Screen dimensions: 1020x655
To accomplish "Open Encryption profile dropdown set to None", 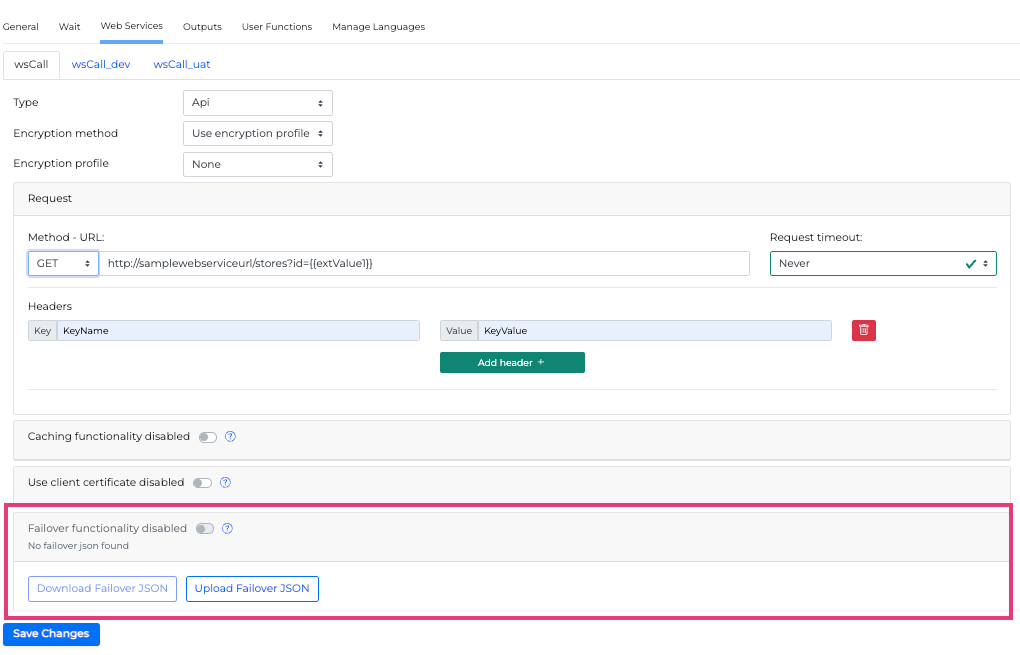I will coord(257,164).
